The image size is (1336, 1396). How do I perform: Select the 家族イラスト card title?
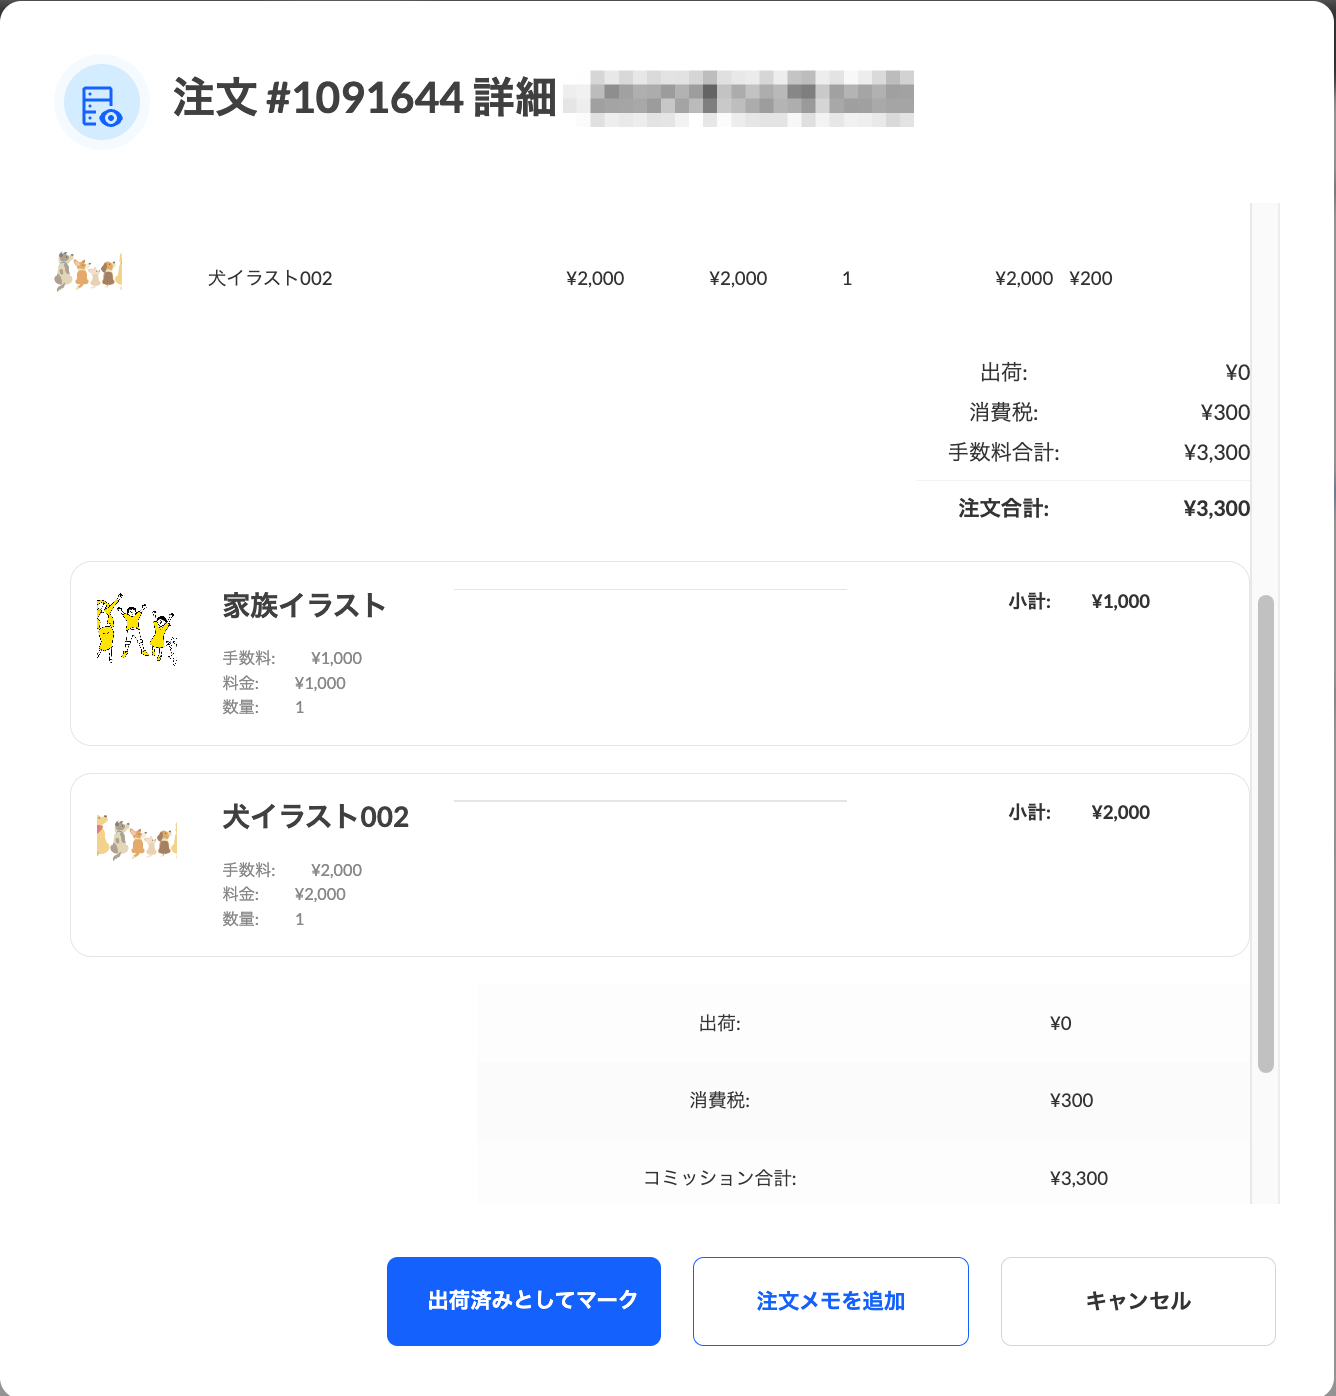tap(304, 606)
